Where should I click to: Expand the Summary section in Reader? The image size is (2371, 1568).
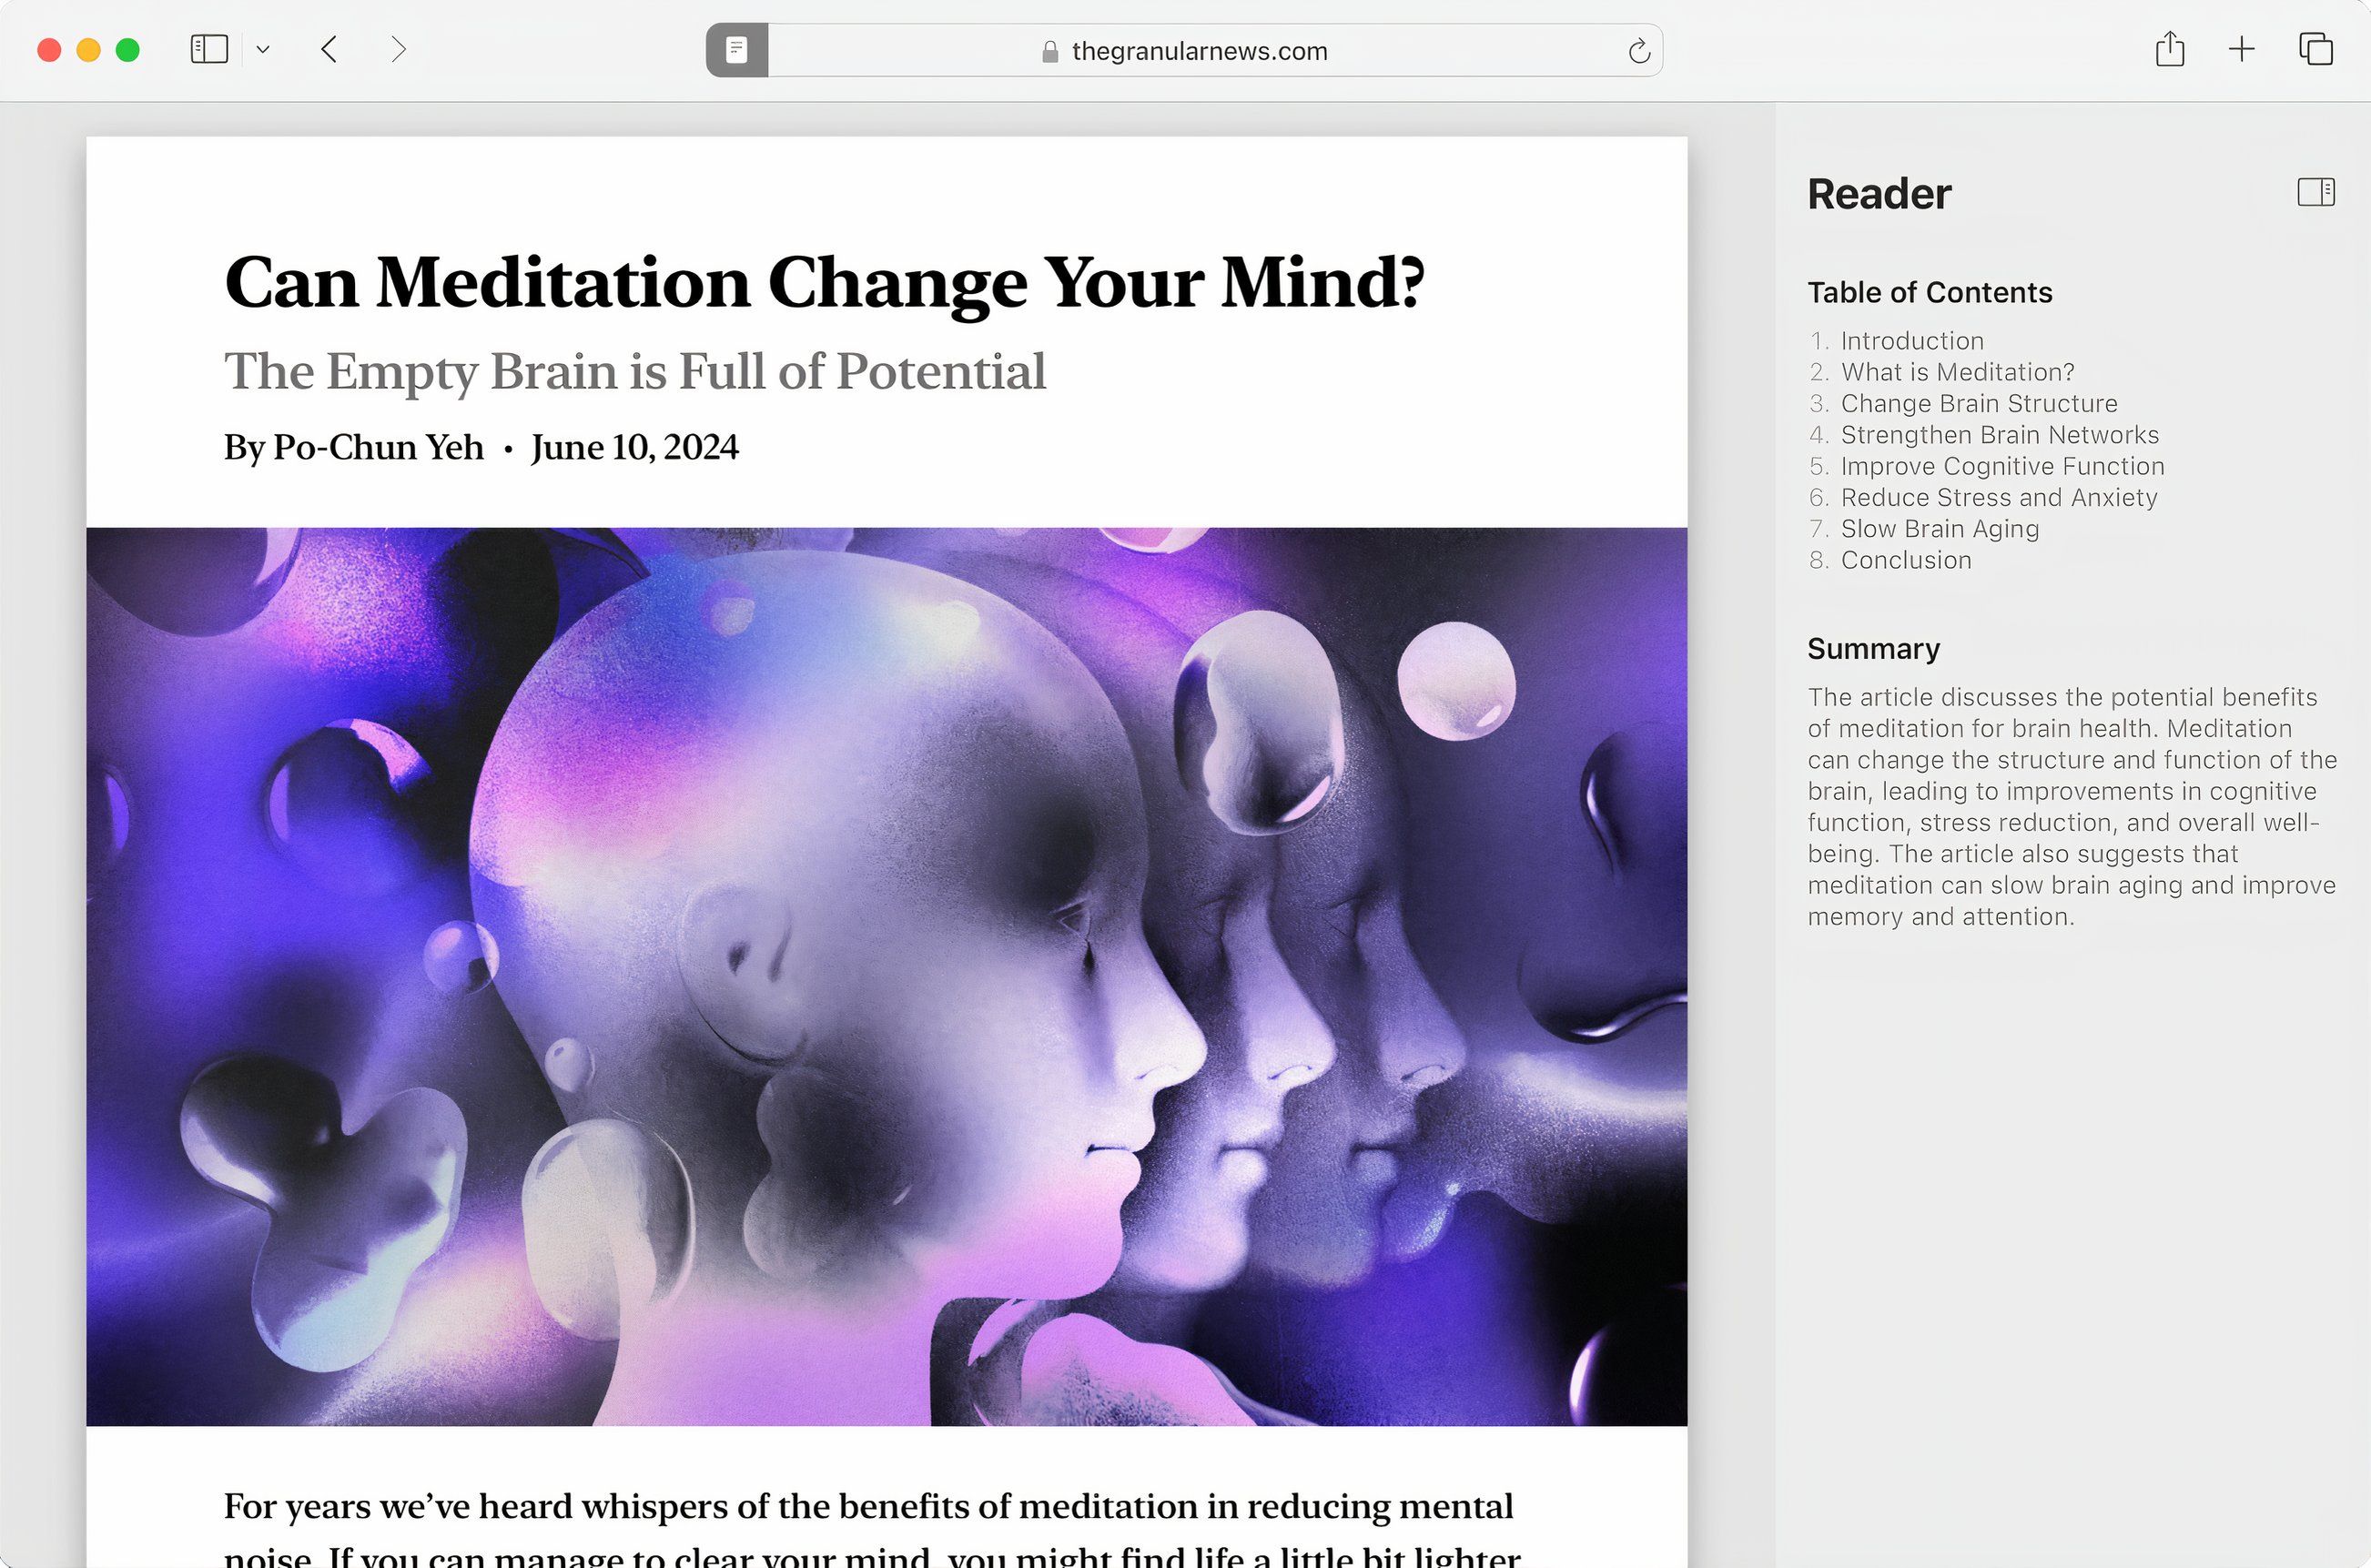pos(1876,649)
